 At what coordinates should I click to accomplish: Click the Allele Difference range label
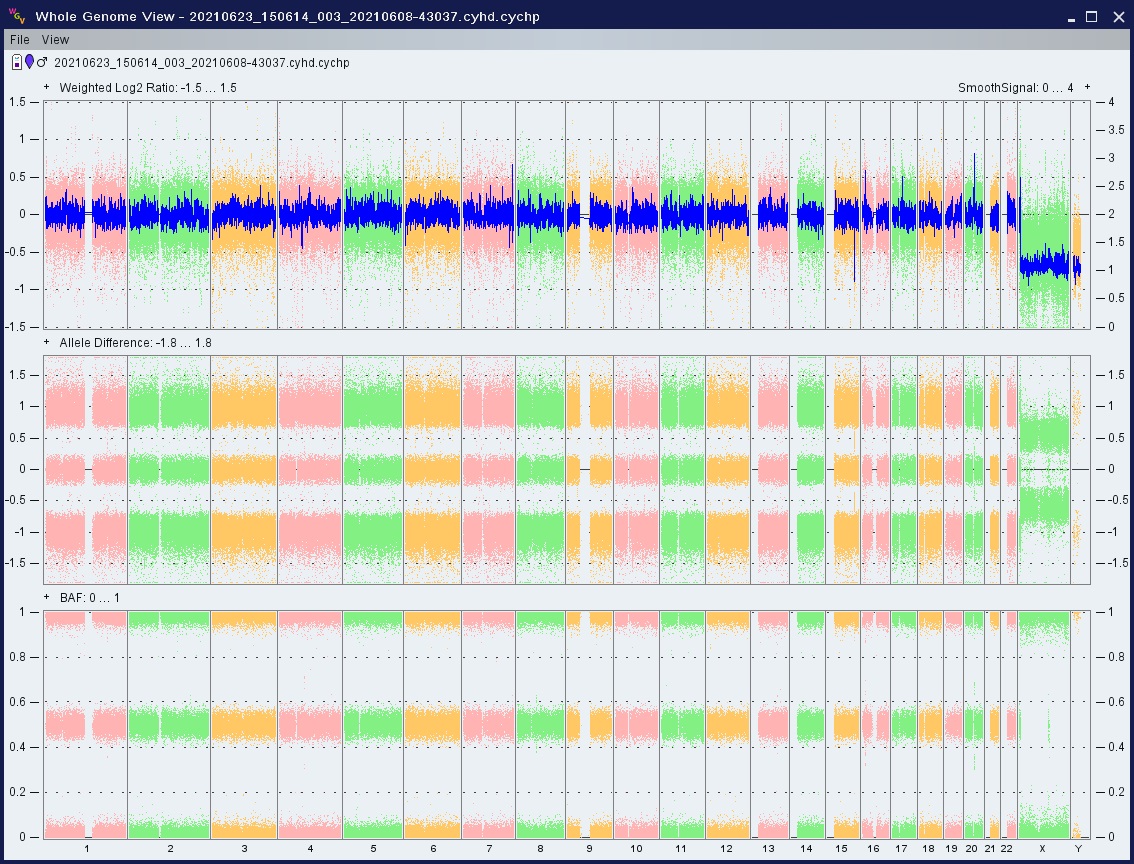(135, 343)
